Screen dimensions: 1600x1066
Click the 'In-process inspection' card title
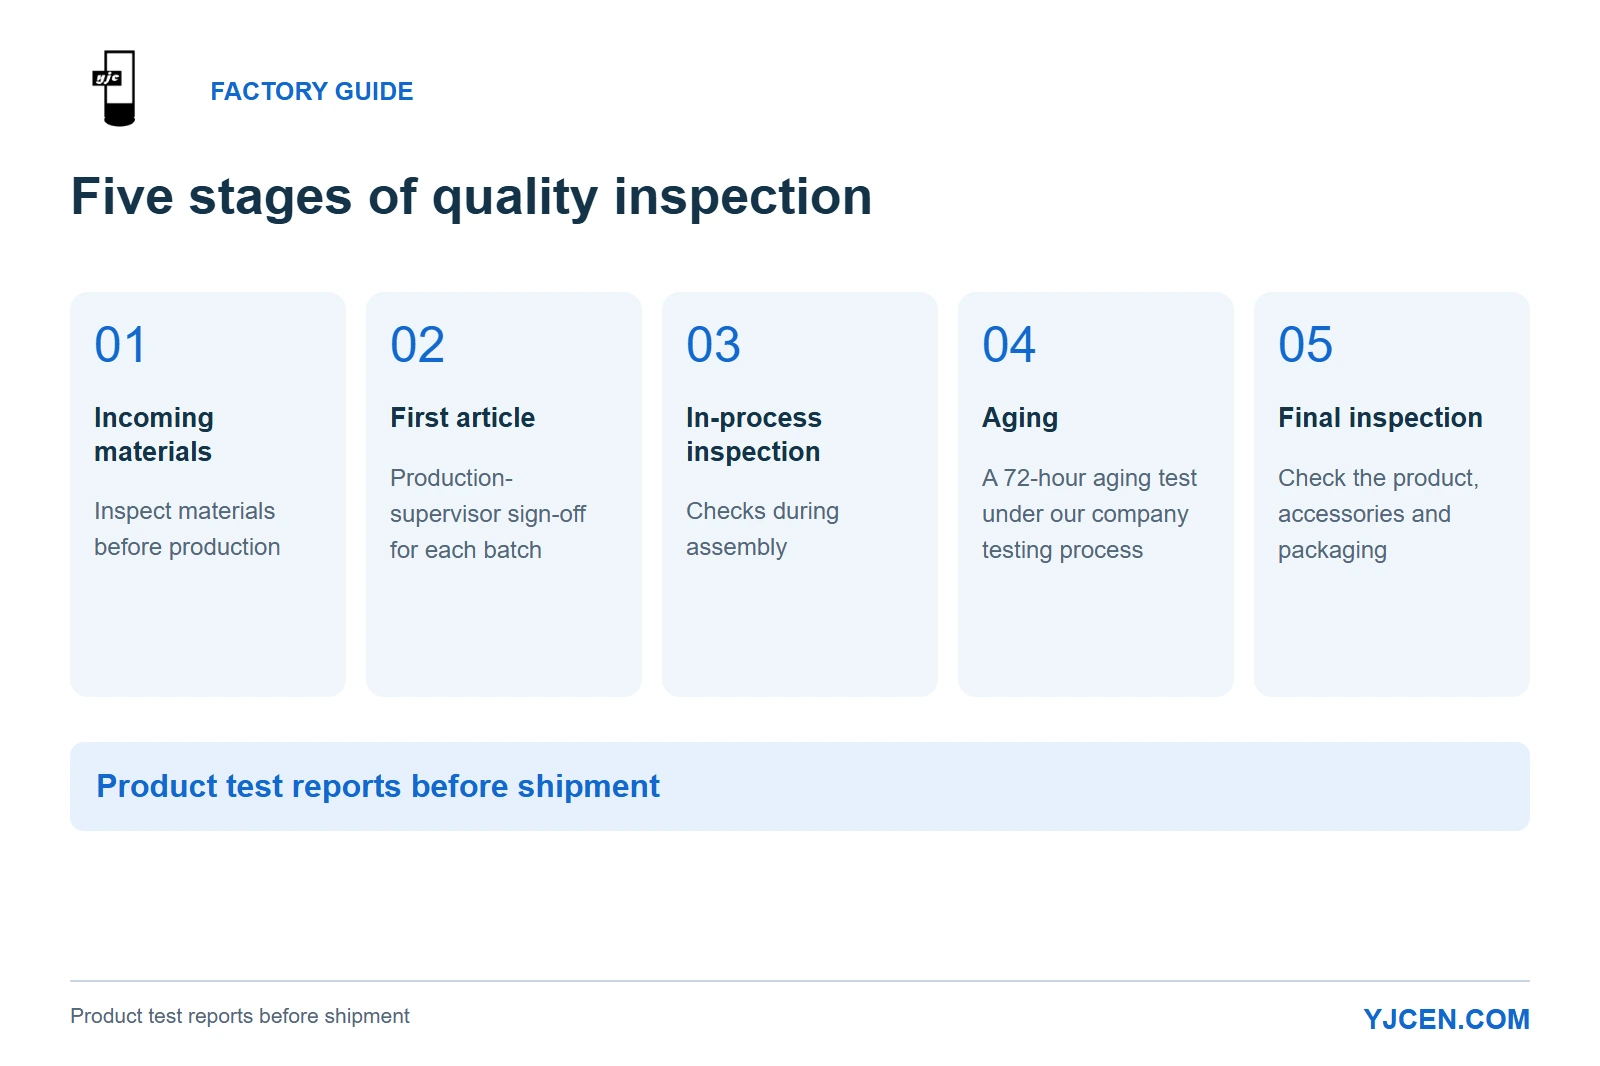[754, 434]
